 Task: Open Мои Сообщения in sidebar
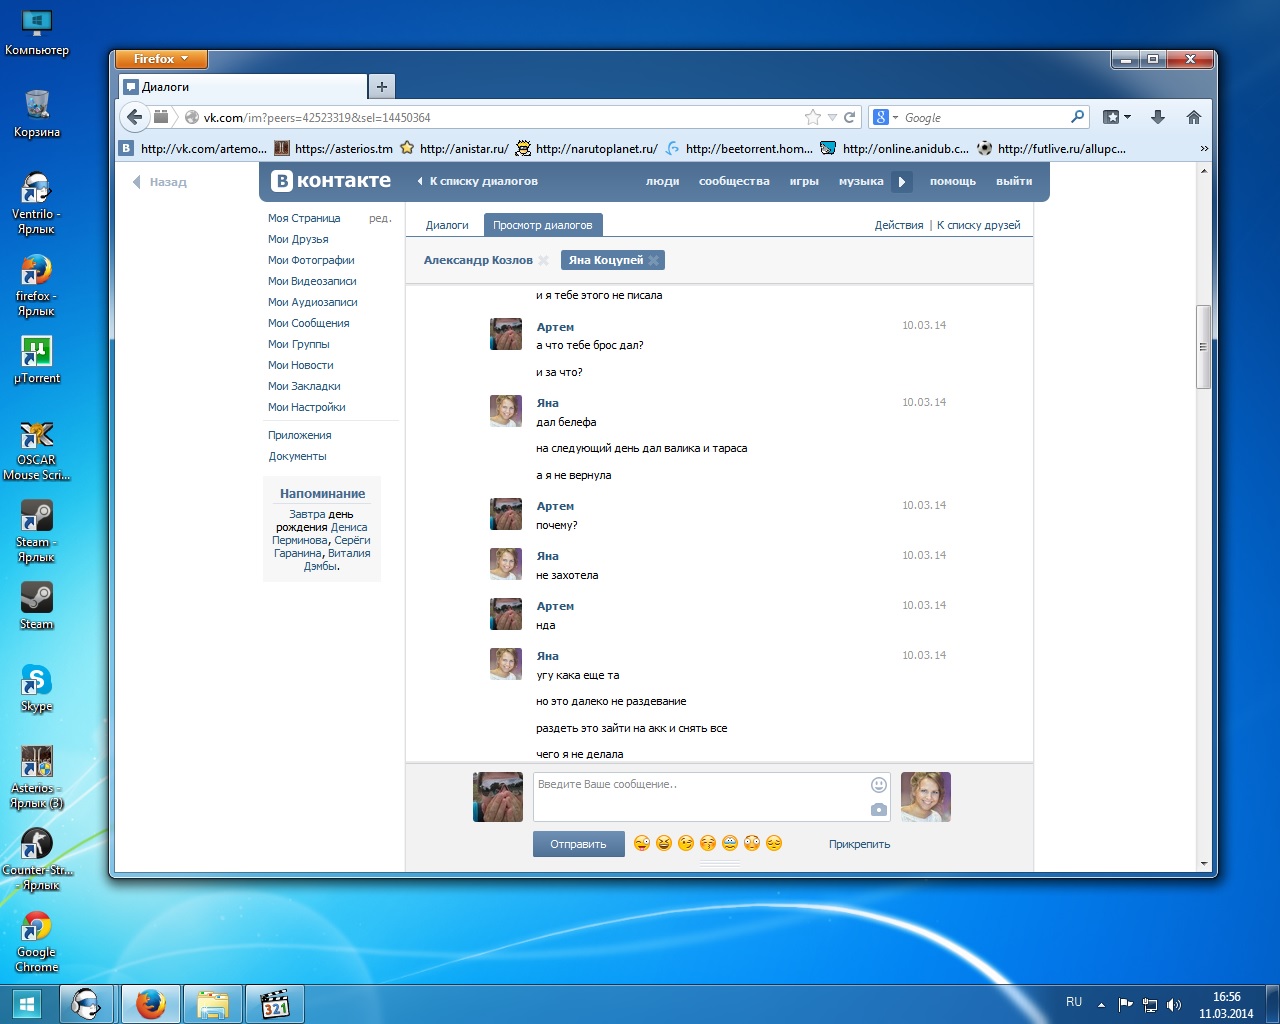point(309,323)
